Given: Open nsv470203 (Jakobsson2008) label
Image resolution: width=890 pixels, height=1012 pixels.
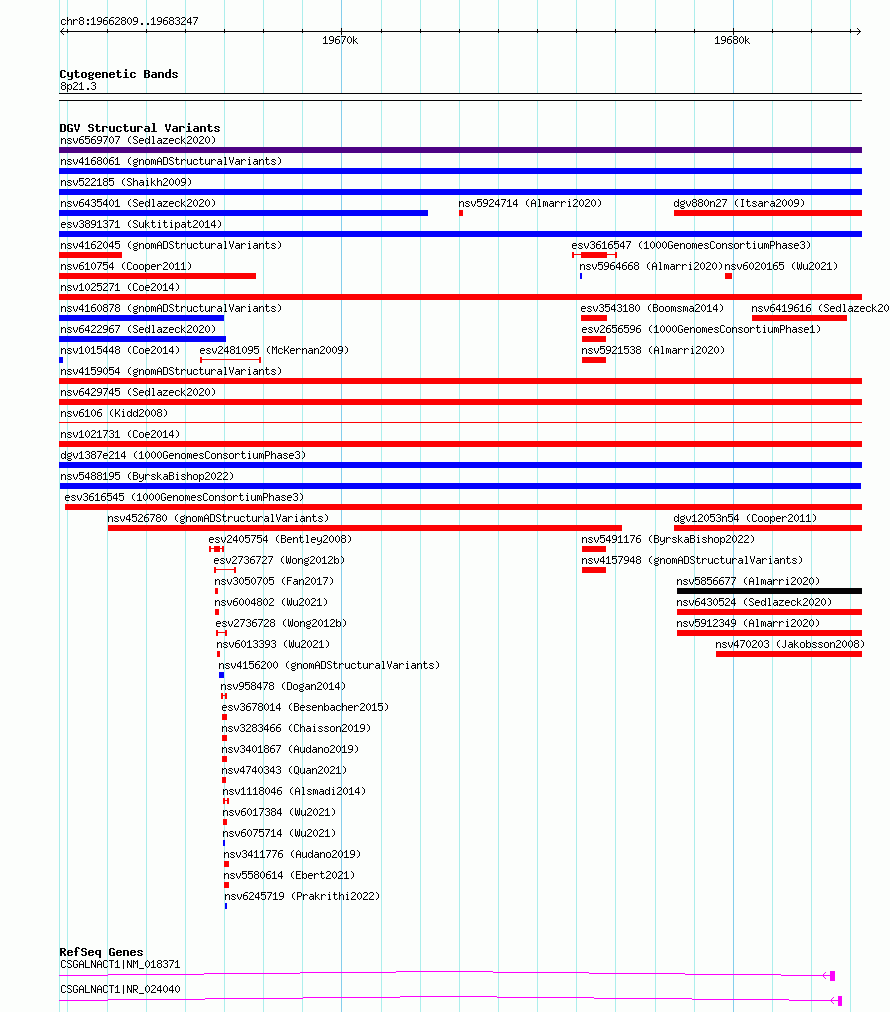Looking at the screenshot, I should pyautogui.click(x=790, y=644).
